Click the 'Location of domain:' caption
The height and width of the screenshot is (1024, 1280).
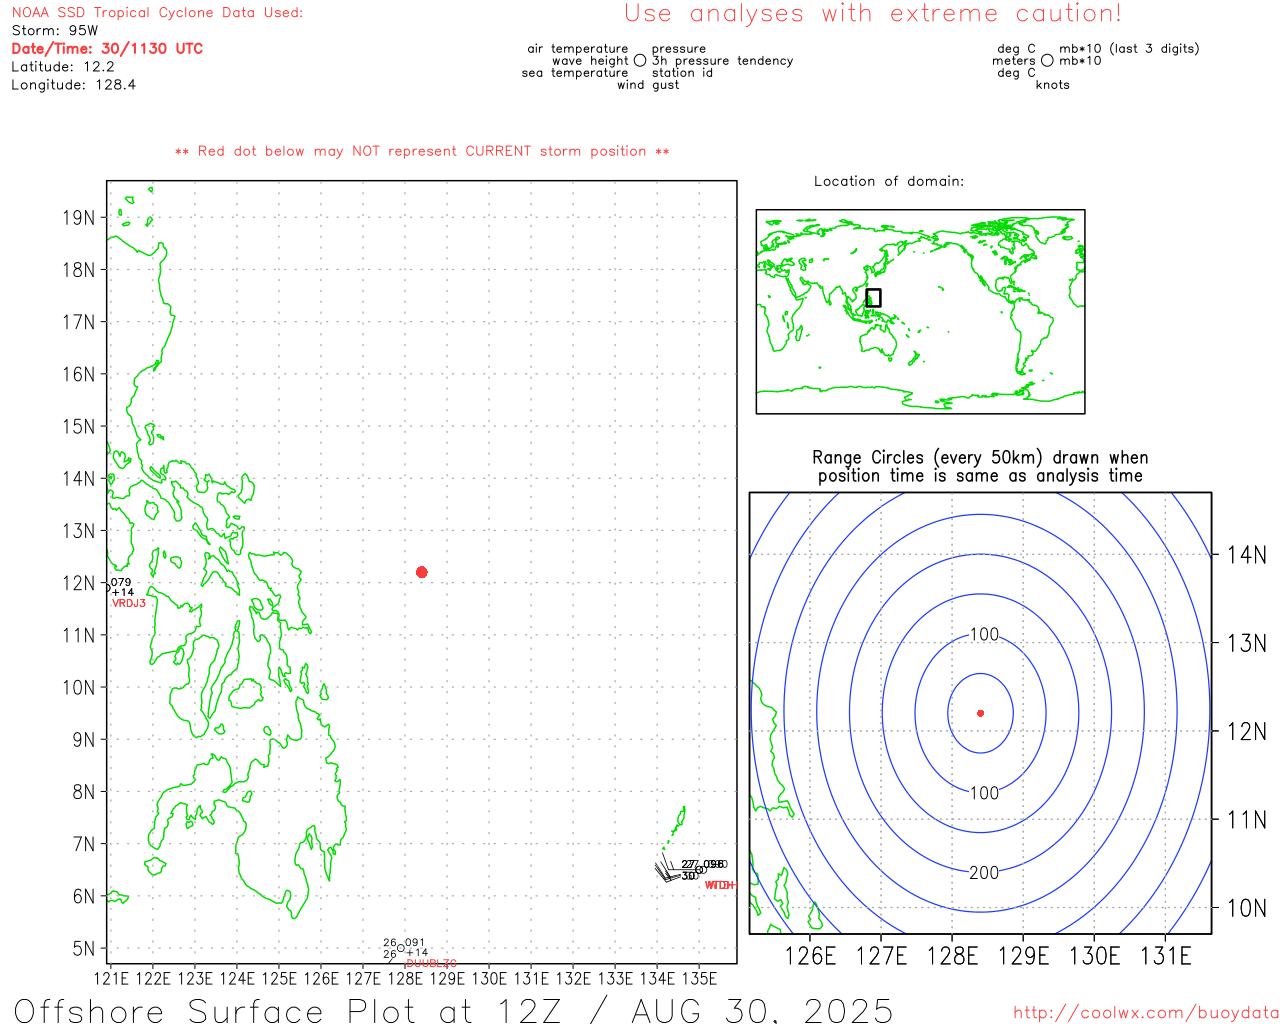pyautogui.click(x=889, y=181)
